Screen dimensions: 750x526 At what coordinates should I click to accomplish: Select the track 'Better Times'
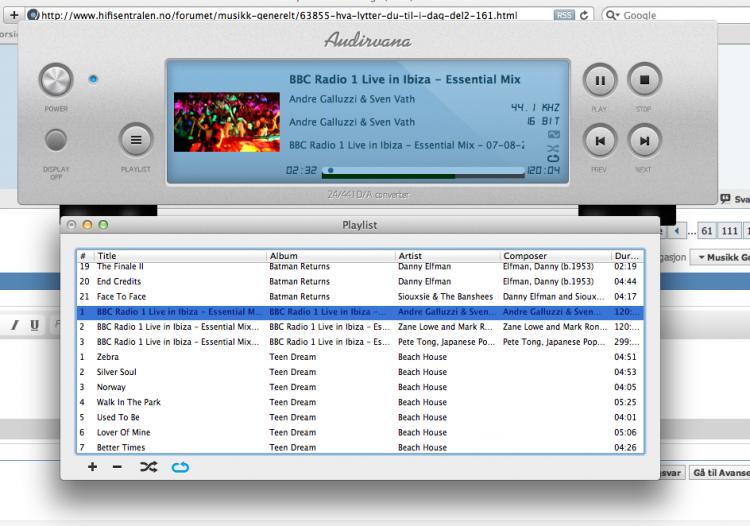click(x=360, y=447)
